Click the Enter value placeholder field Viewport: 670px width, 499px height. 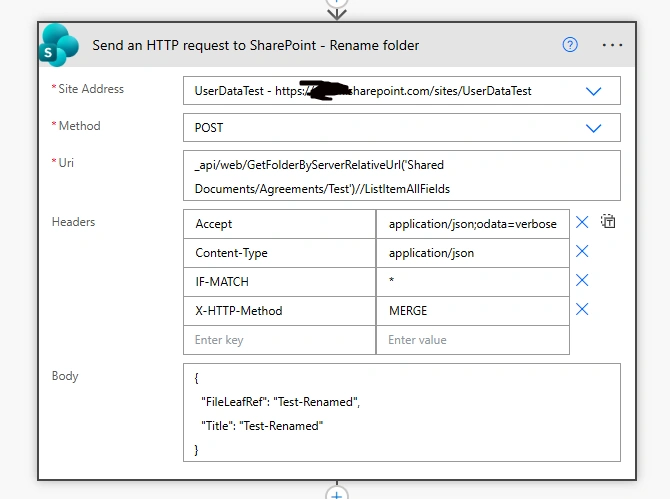[x=473, y=340]
